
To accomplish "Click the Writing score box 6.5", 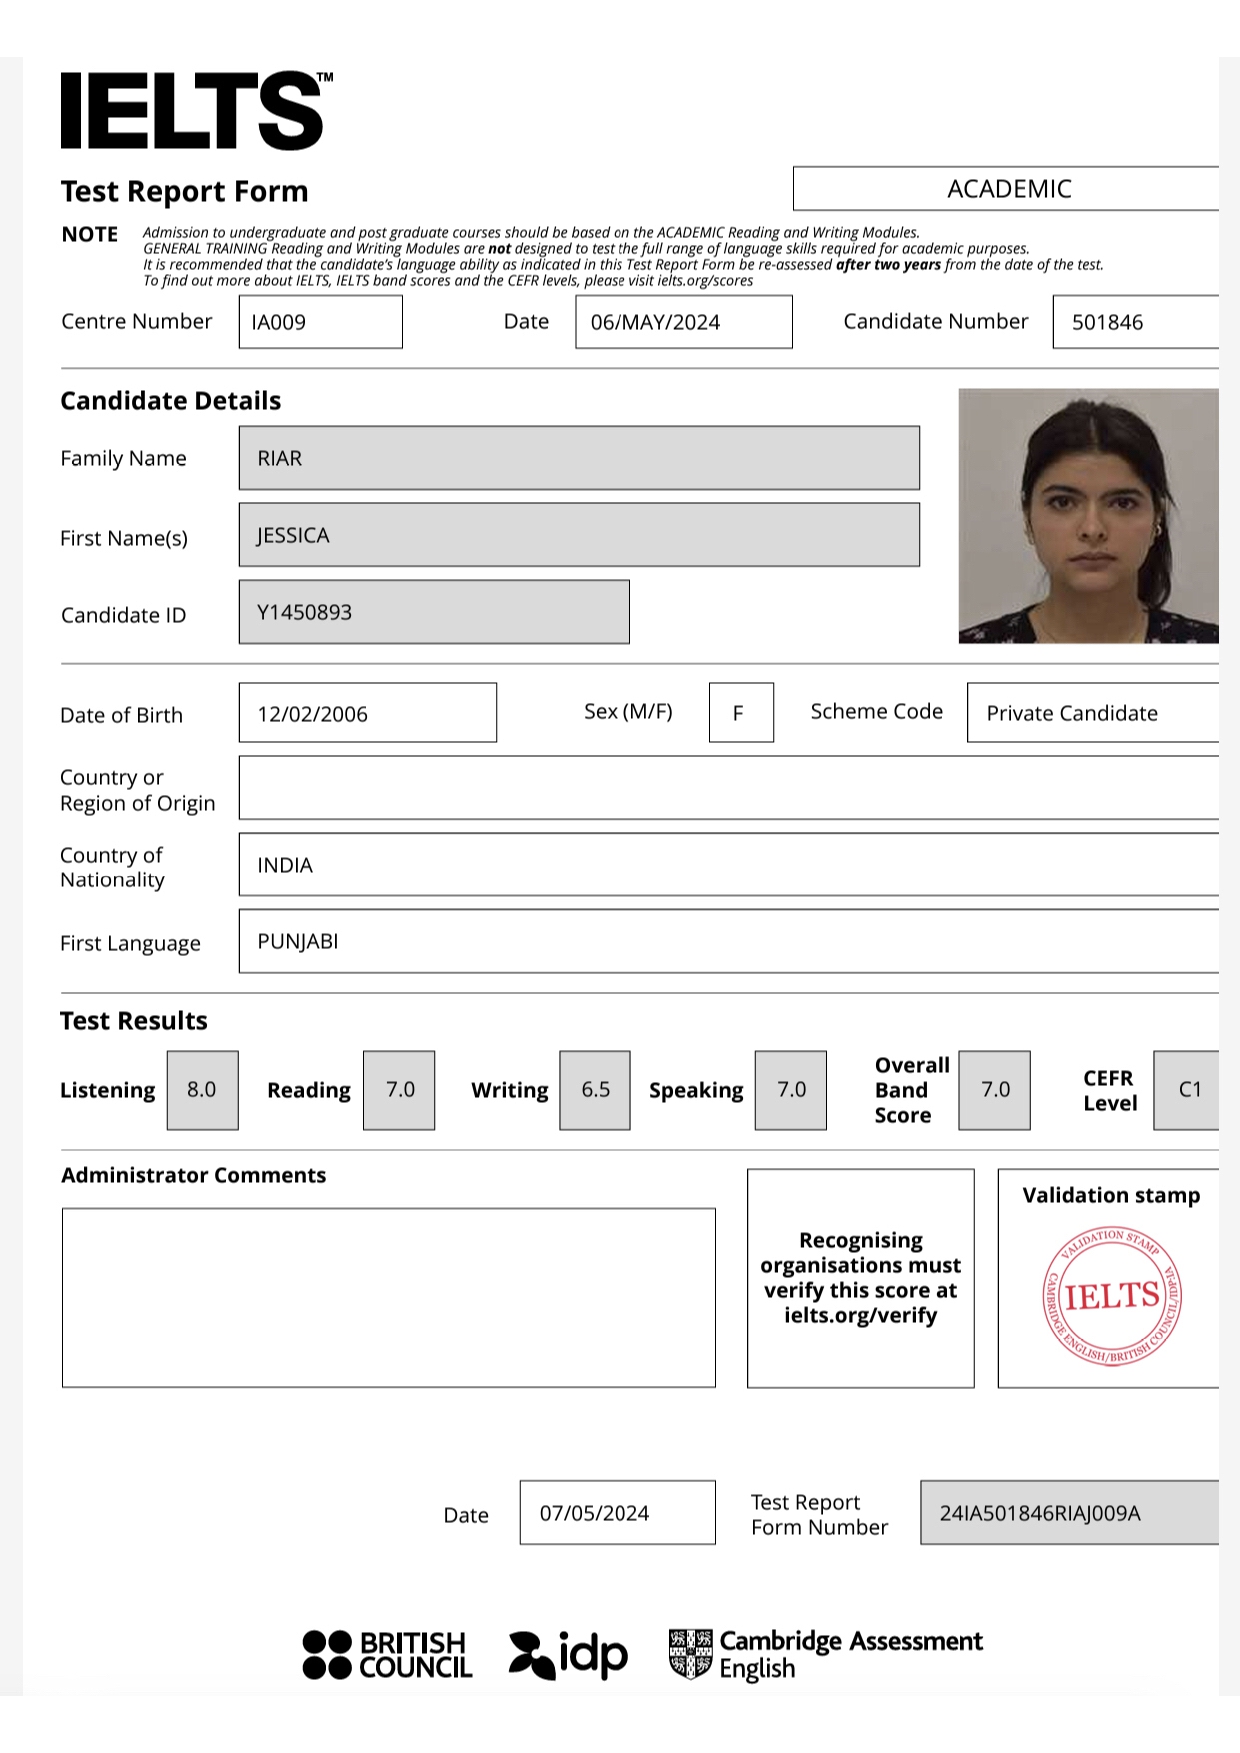I will tap(595, 1090).
